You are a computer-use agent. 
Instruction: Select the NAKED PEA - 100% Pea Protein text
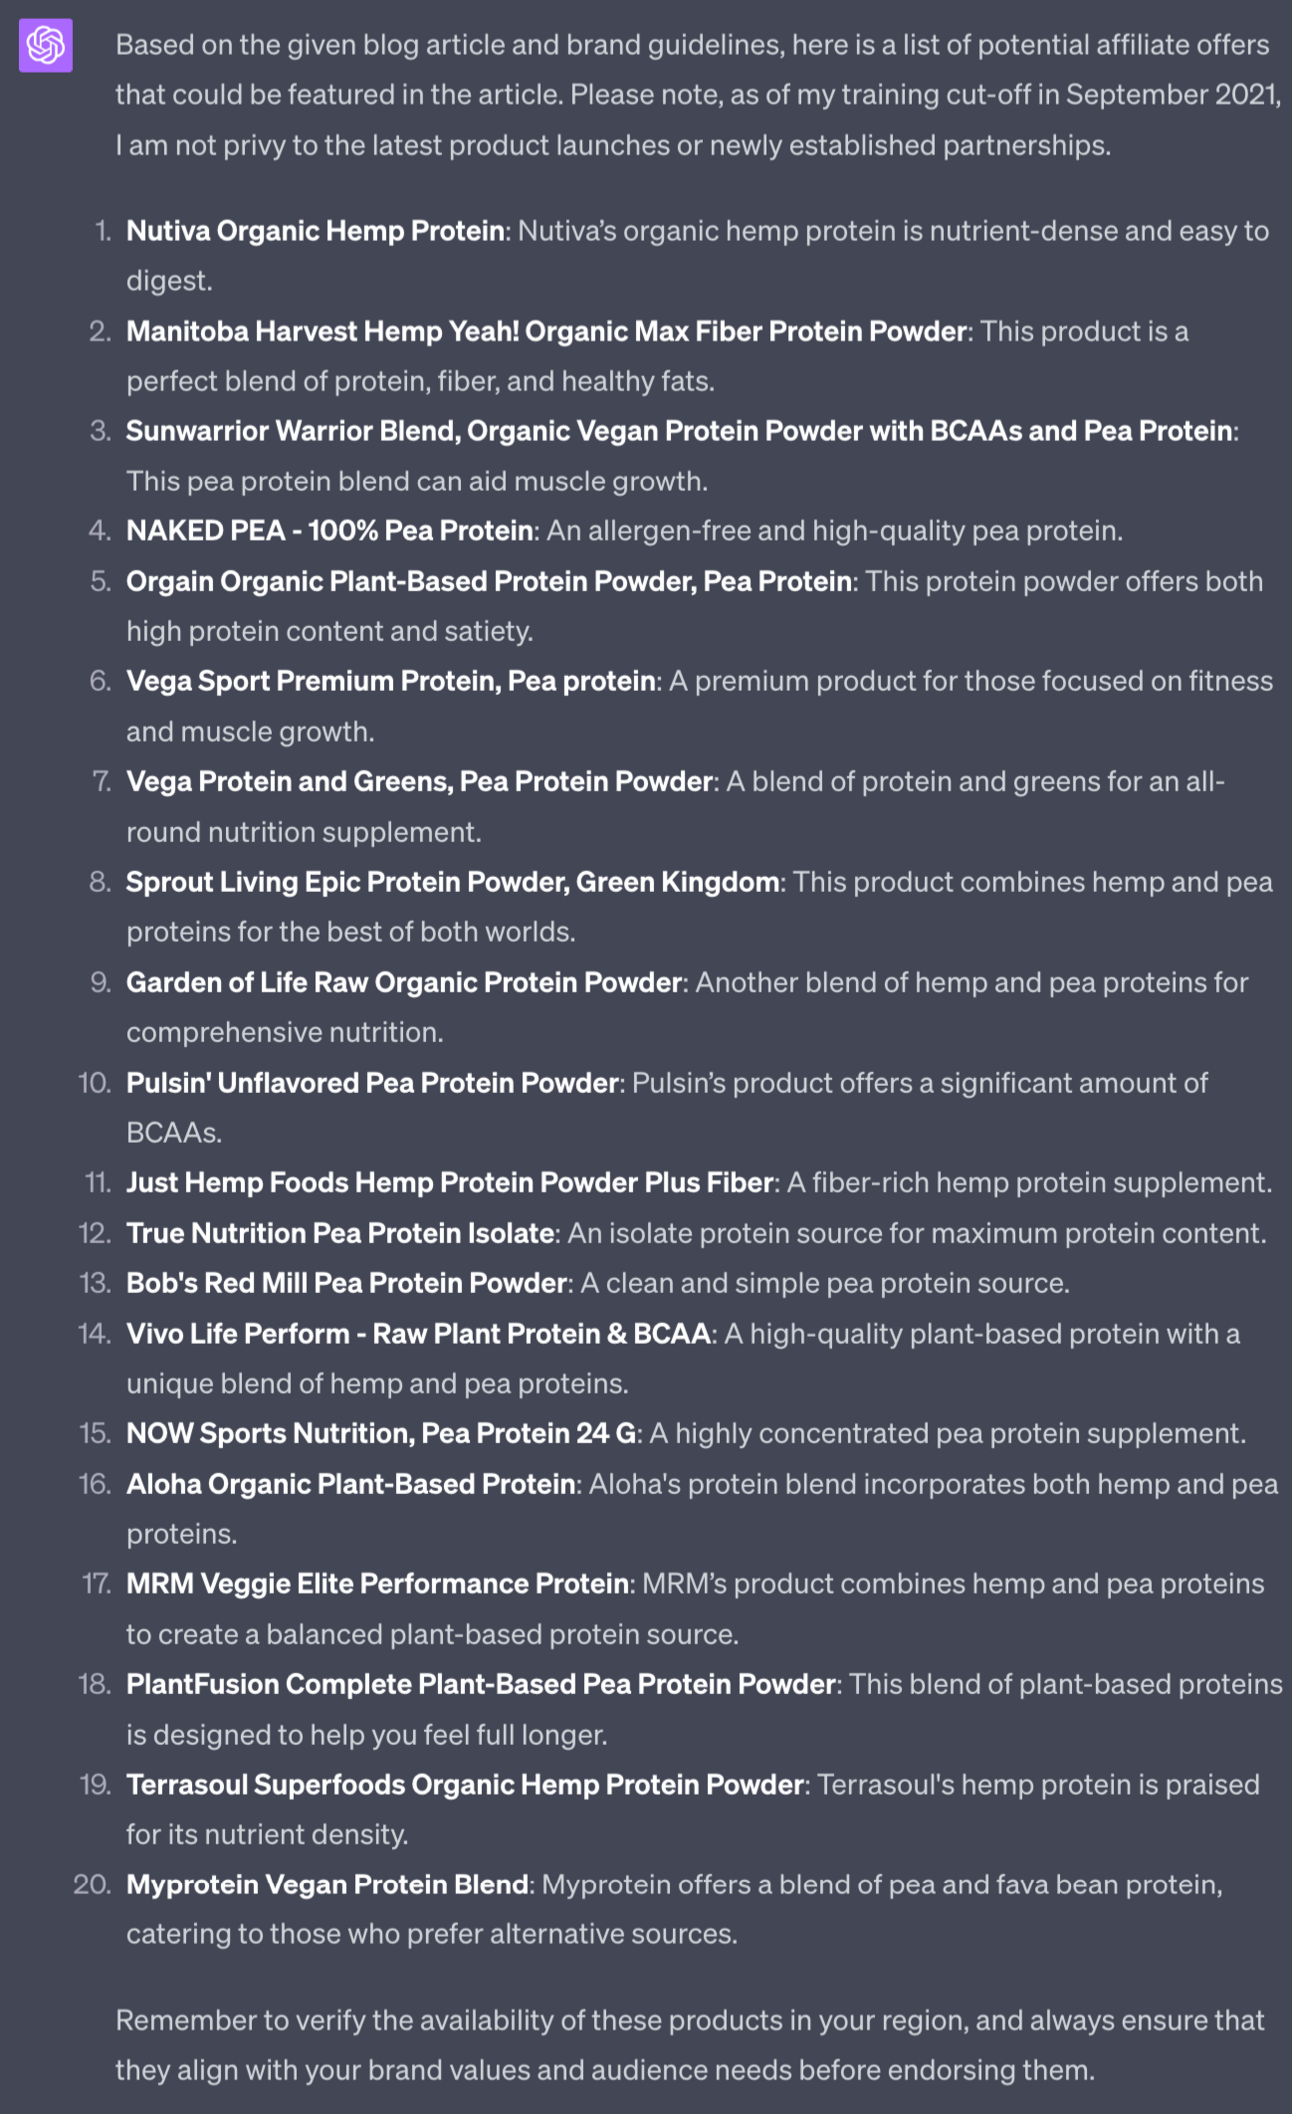point(329,530)
